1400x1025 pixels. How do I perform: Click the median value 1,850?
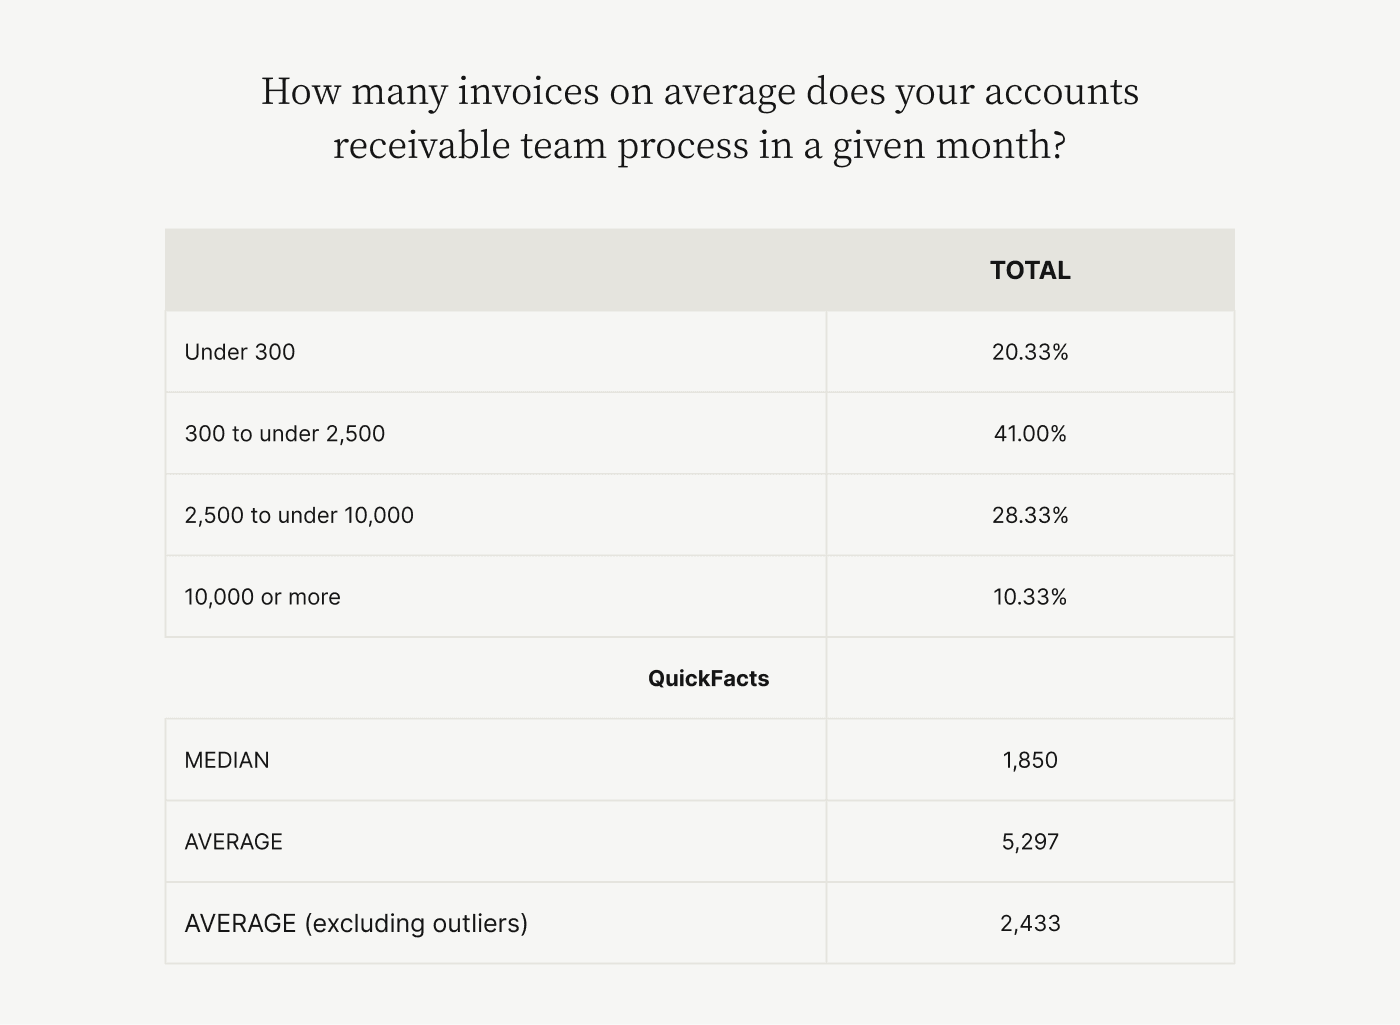[x=1030, y=760]
